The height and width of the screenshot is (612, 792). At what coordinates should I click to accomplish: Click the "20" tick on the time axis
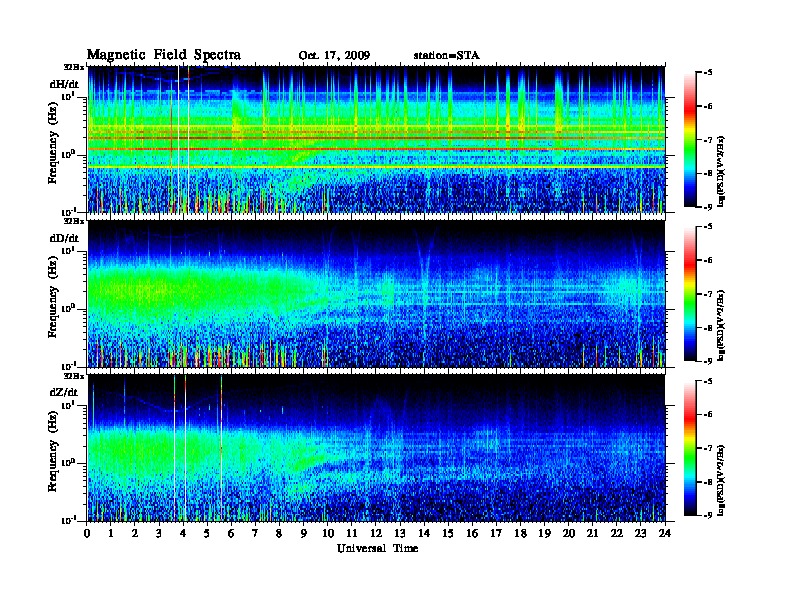tap(569, 533)
